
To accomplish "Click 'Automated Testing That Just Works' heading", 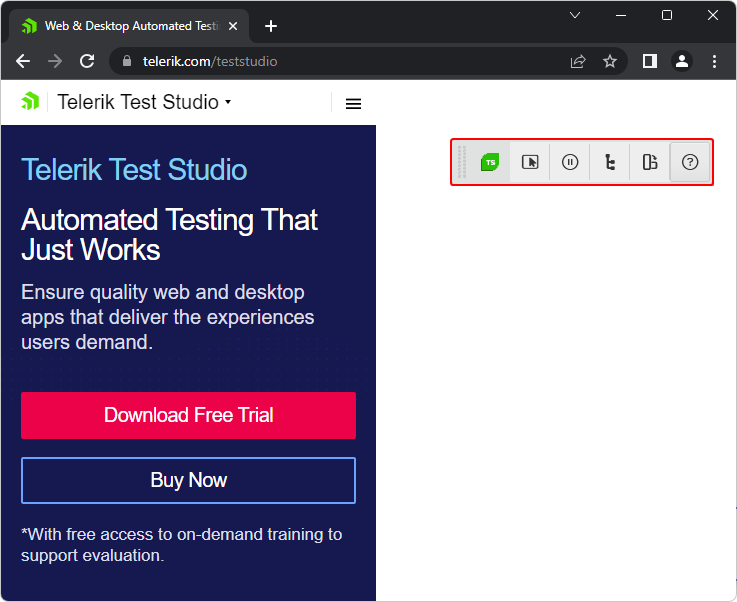I will coord(169,234).
